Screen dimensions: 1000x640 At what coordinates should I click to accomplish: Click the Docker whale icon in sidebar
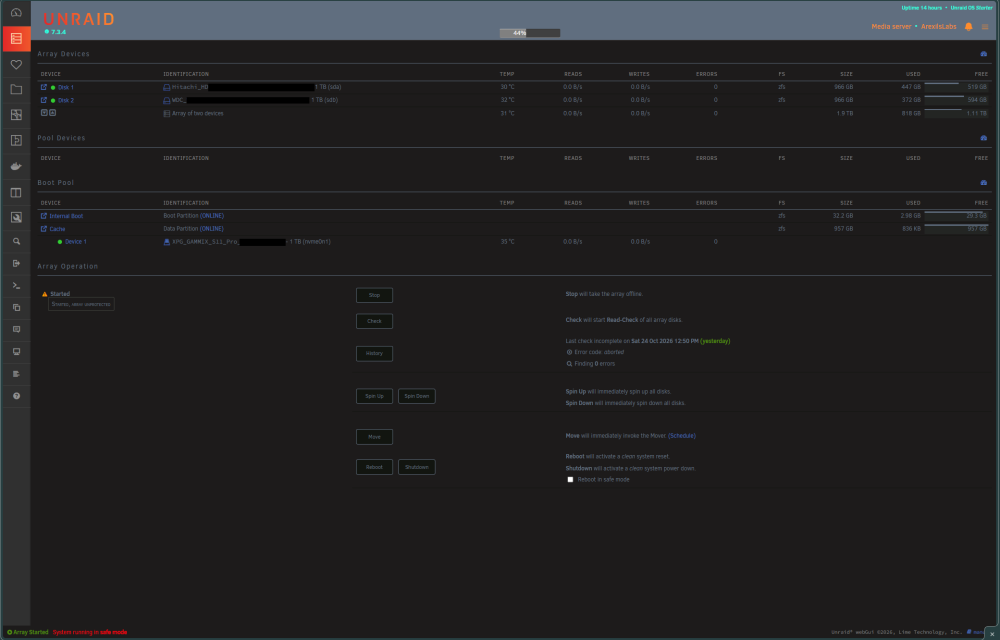pyautogui.click(x=17, y=166)
